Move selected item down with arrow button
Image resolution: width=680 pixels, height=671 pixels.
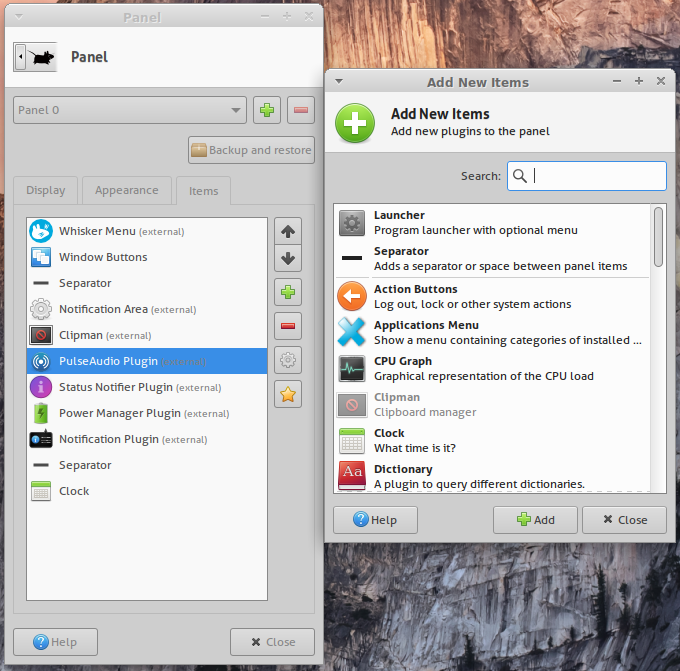point(288,259)
